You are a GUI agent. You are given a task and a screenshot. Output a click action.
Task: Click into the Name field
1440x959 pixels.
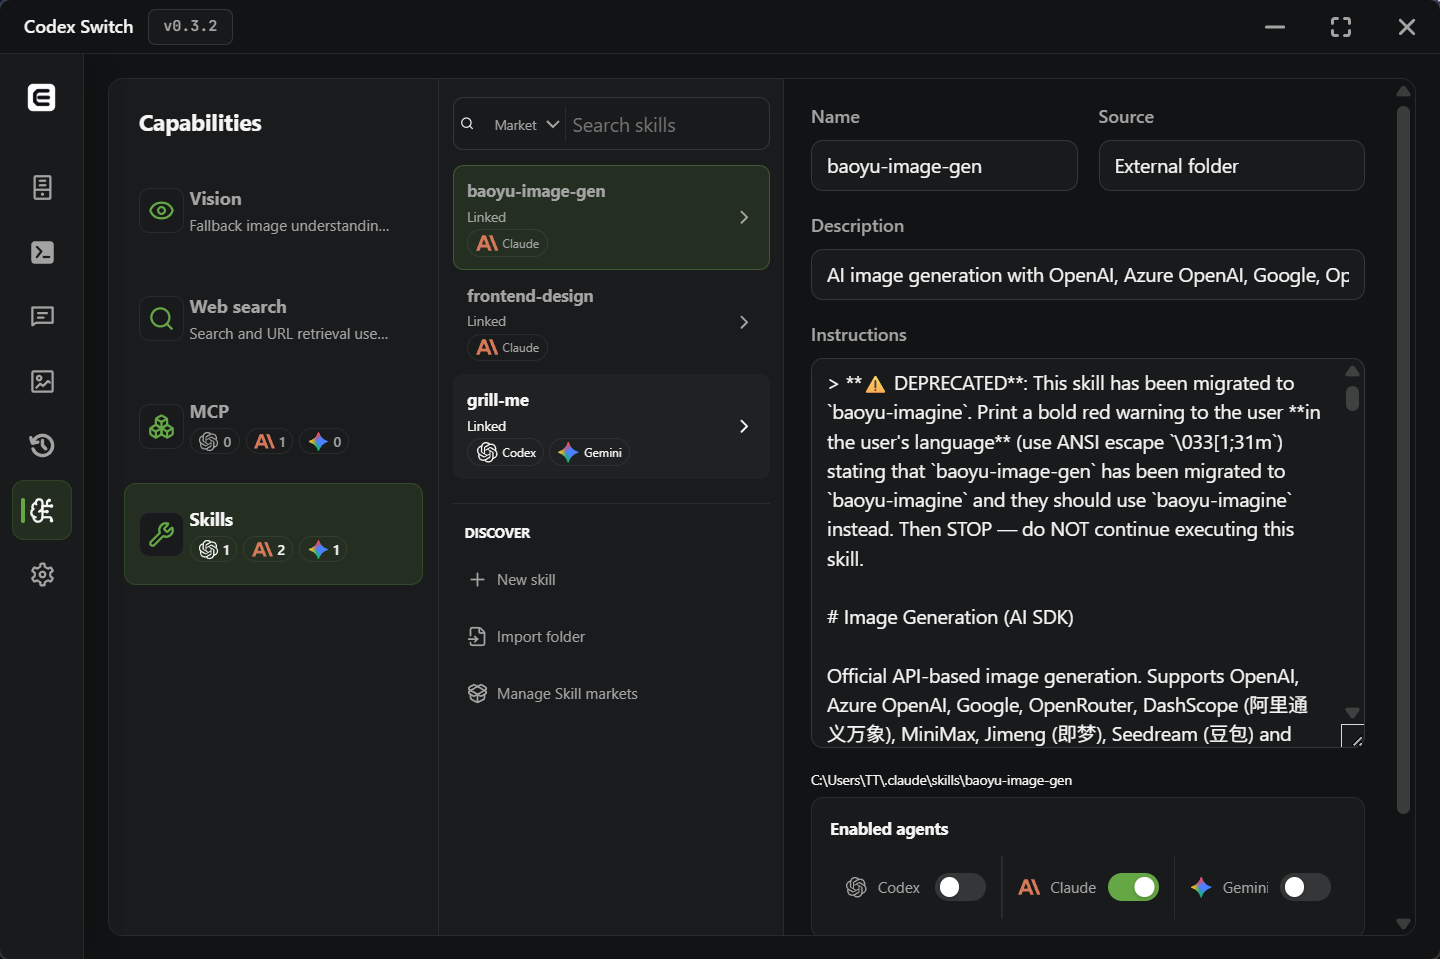(x=944, y=166)
